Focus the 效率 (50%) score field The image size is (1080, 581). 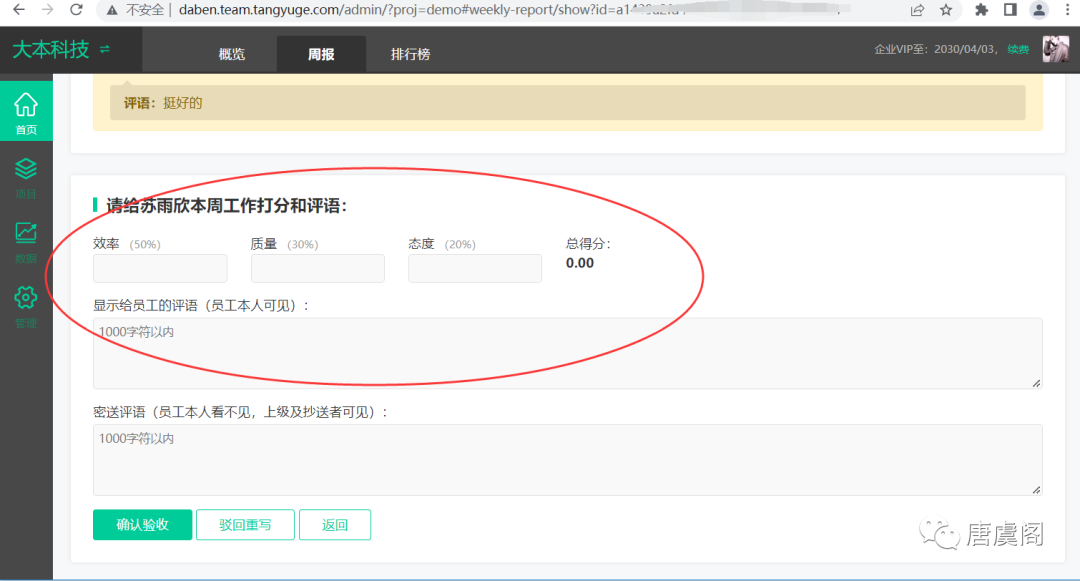point(160,268)
